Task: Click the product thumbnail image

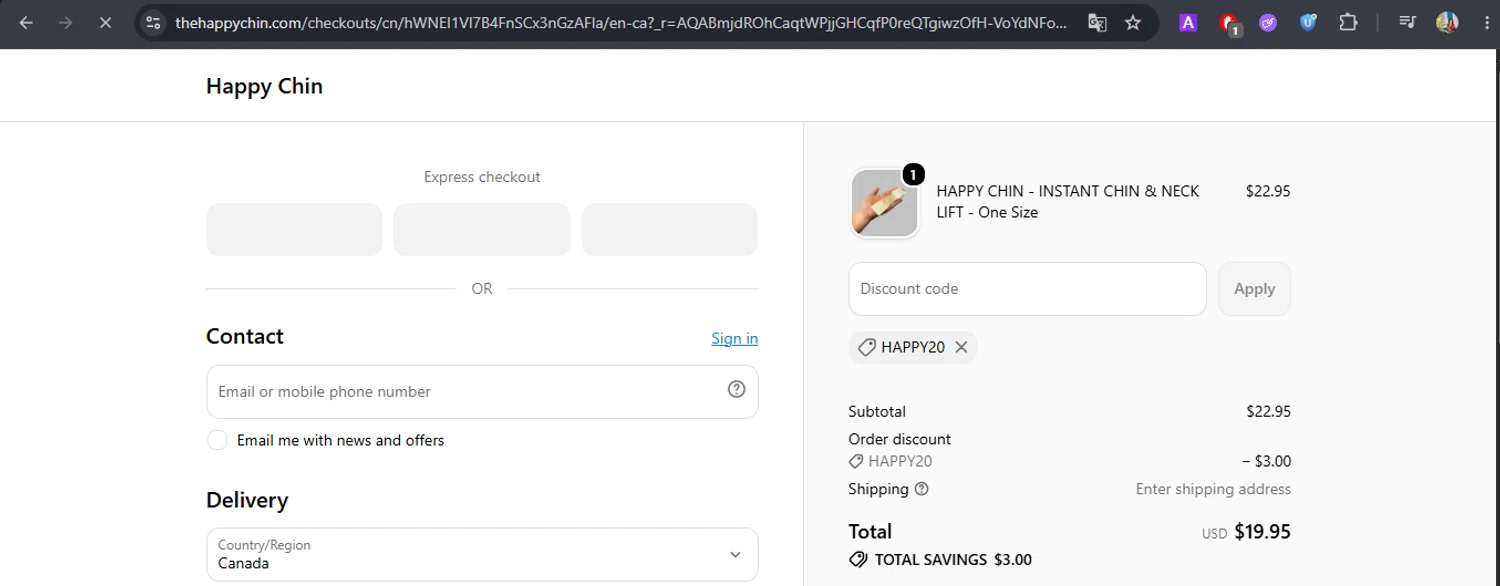Action: [885, 204]
